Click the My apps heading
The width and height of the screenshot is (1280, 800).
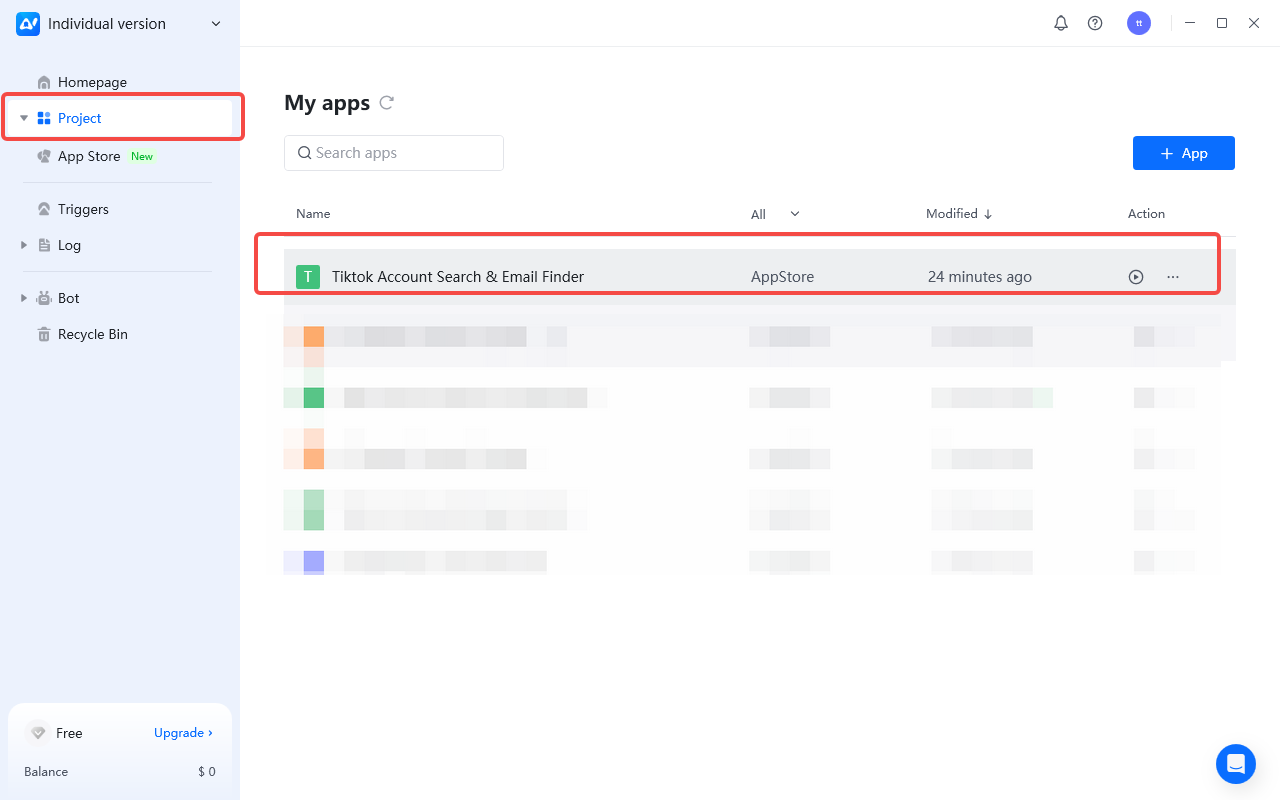(x=327, y=102)
